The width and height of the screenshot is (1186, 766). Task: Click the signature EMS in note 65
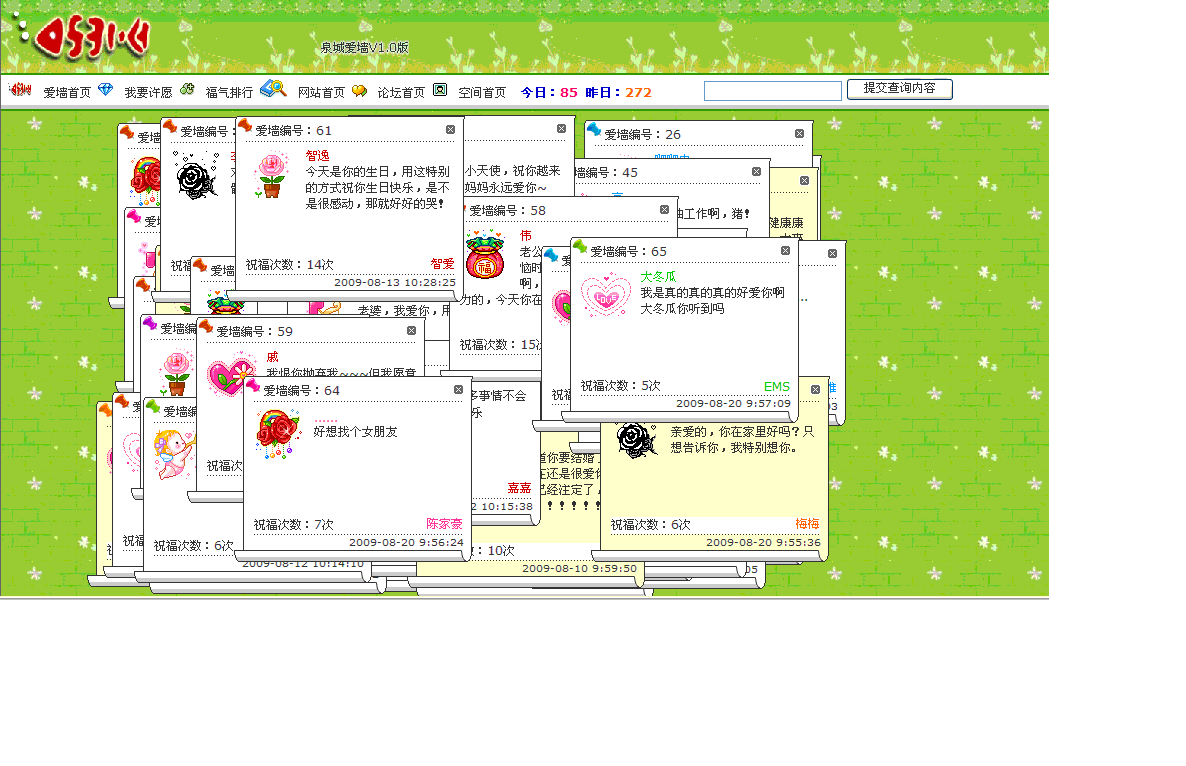pos(776,386)
